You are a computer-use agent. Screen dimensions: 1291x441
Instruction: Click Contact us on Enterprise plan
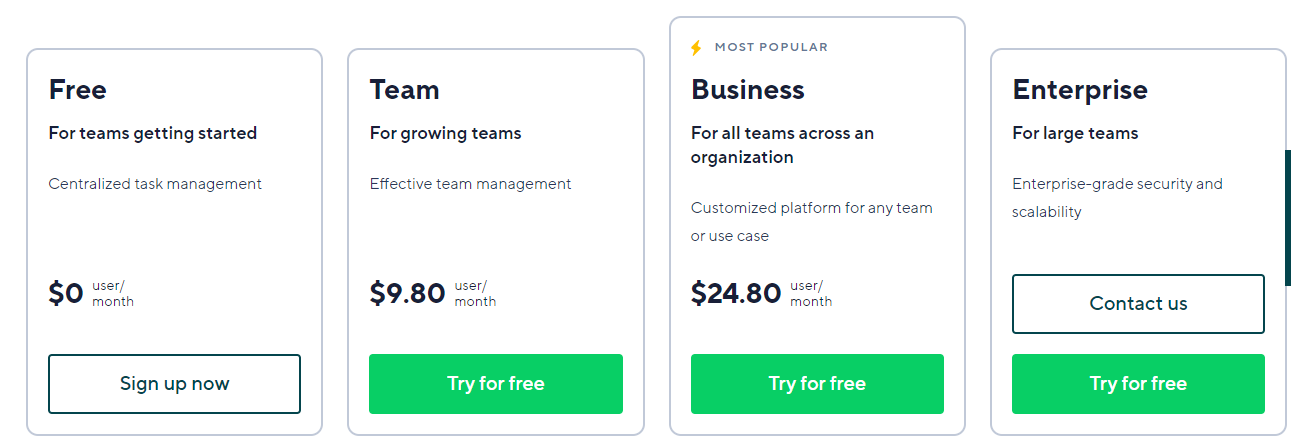coord(1138,304)
